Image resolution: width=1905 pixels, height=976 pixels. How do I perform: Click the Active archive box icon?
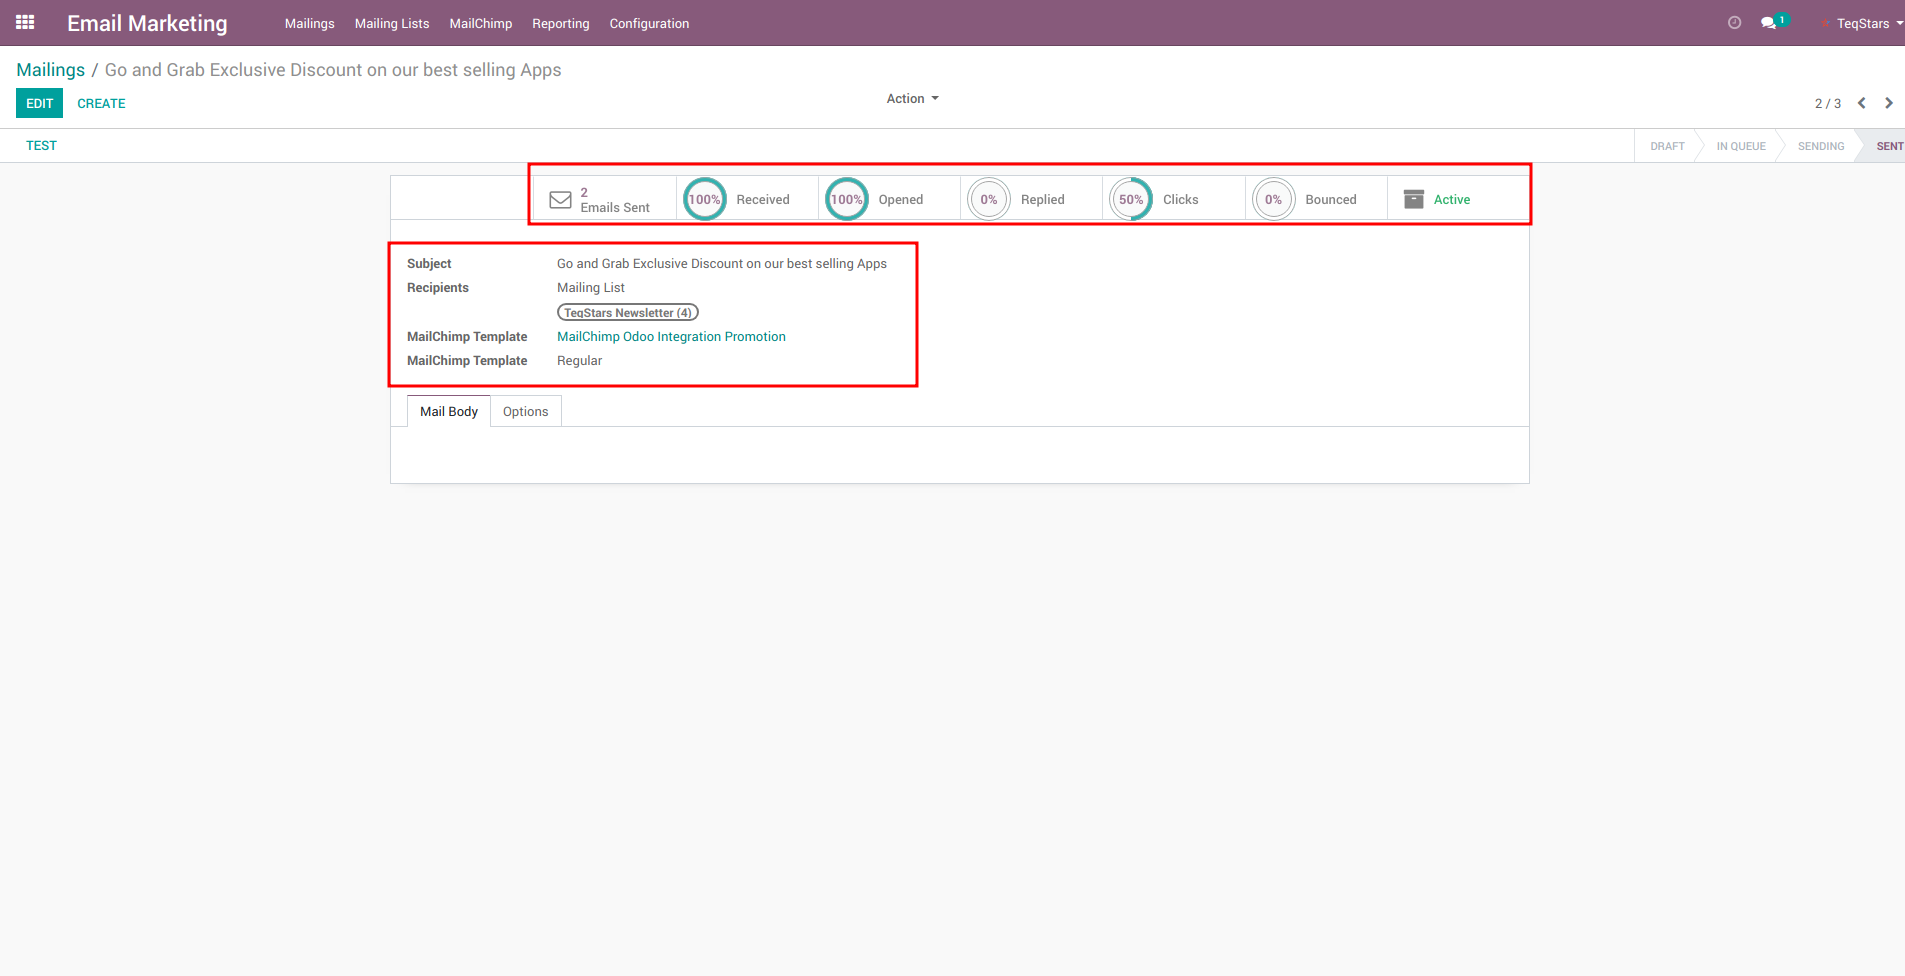pos(1413,199)
